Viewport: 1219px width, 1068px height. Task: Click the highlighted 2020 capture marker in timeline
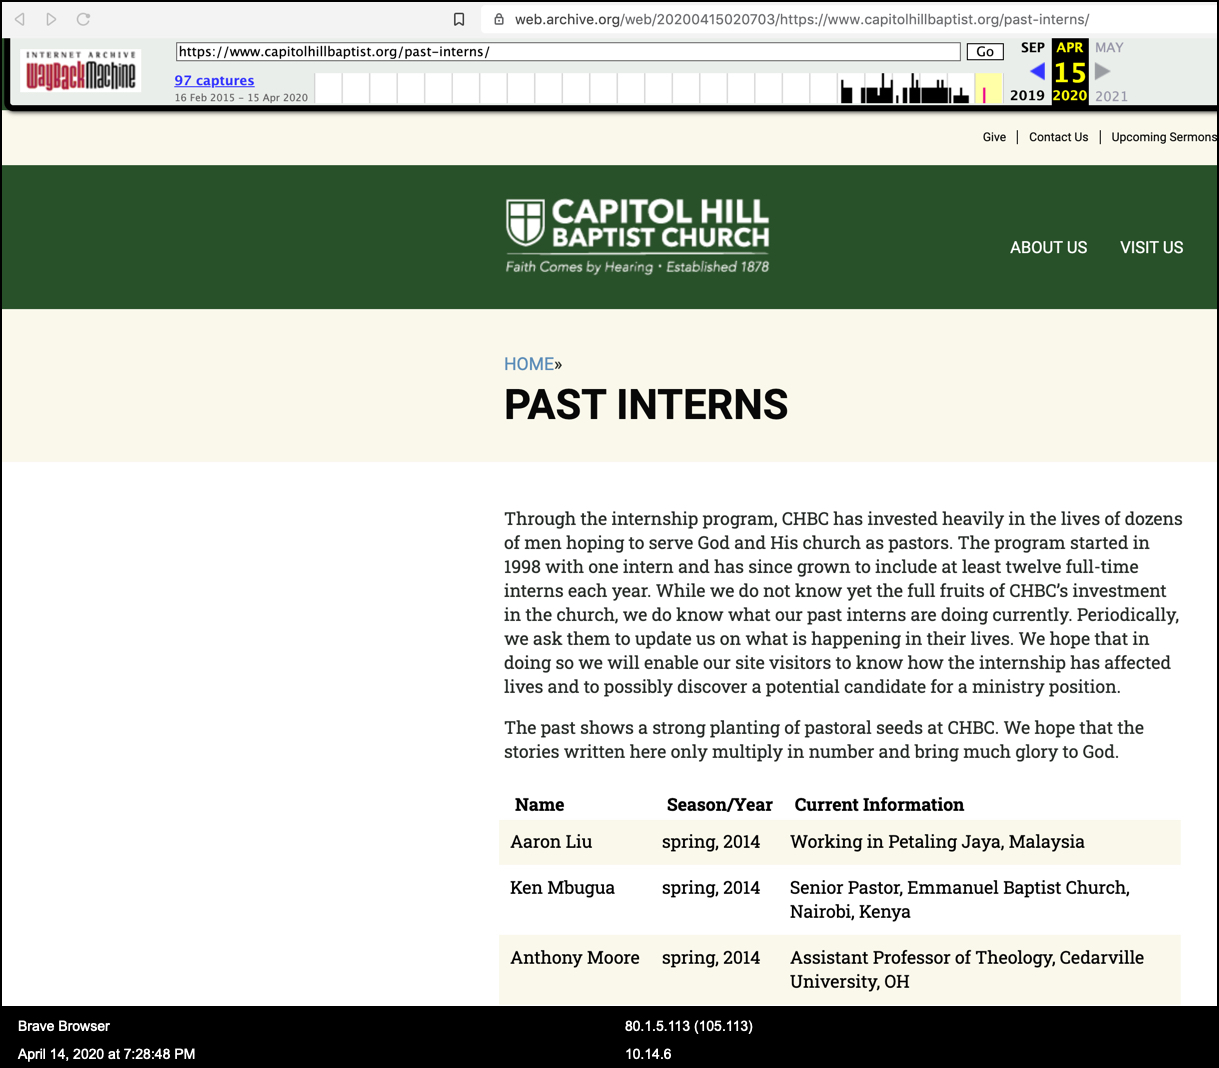point(984,94)
